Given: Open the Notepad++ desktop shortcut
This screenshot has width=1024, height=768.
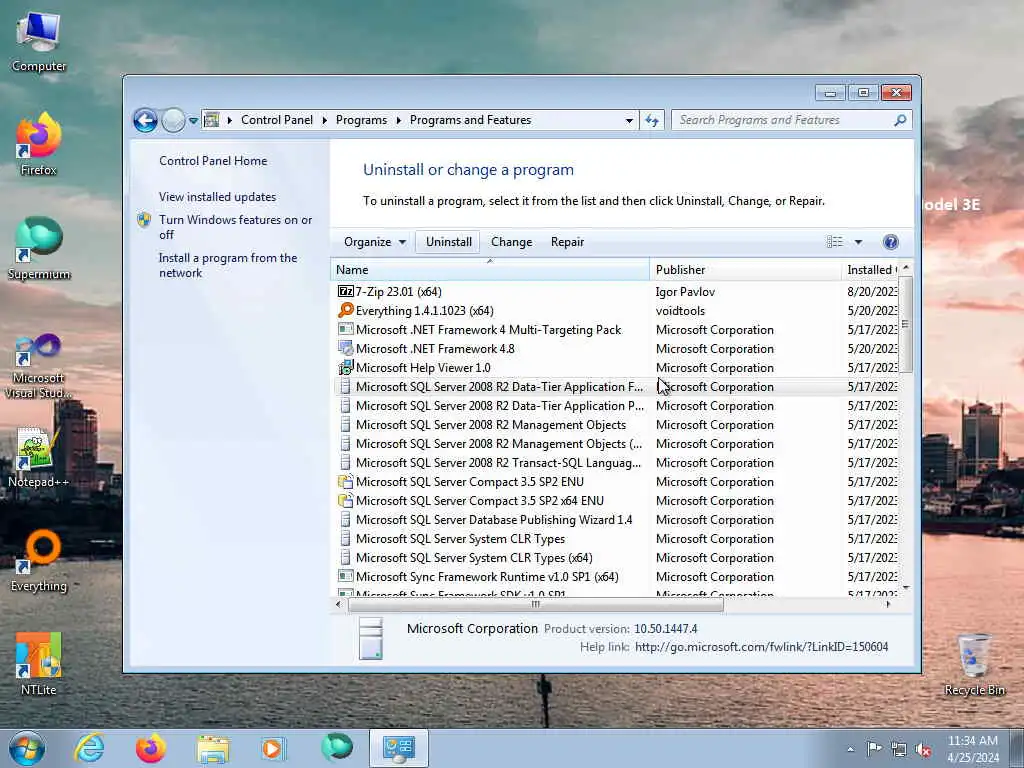Looking at the screenshot, I should click(39, 457).
